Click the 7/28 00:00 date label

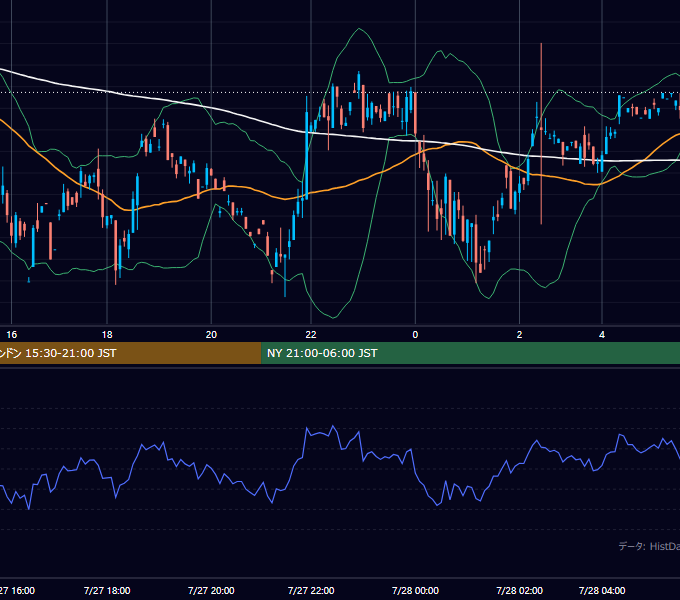(x=415, y=590)
